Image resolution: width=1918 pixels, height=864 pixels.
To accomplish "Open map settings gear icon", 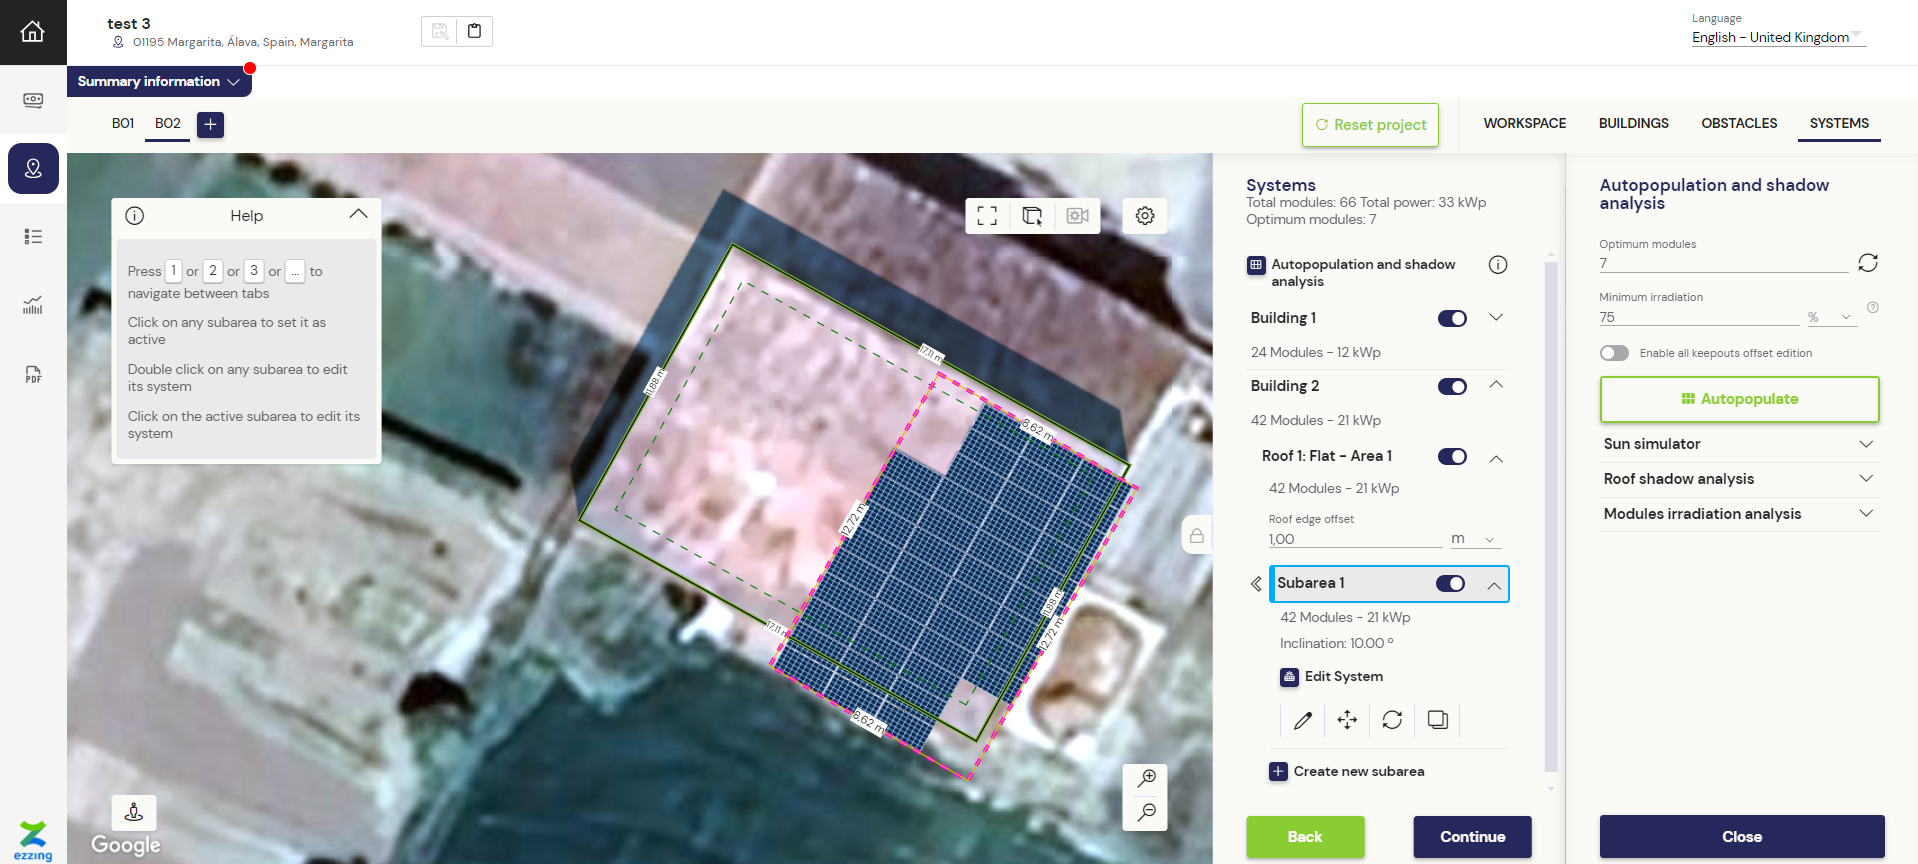I will pos(1145,216).
